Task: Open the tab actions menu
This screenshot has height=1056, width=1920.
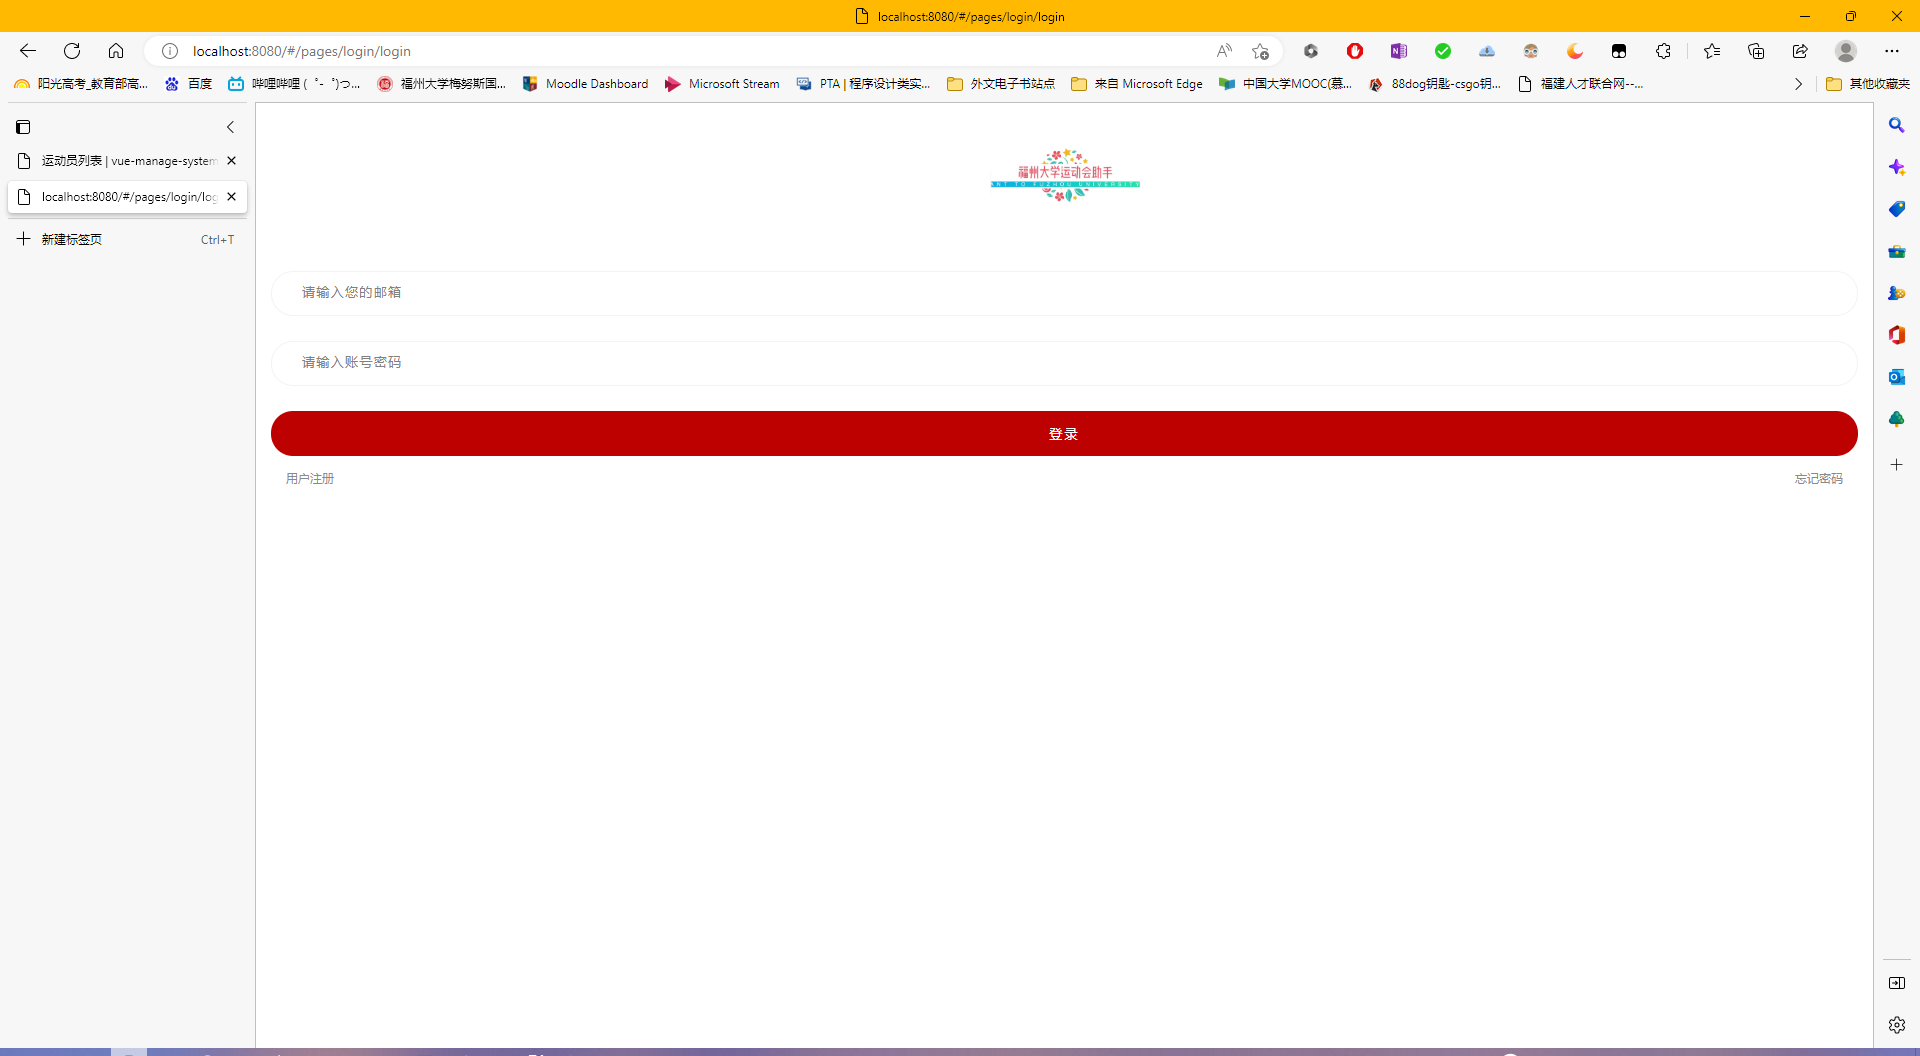Action: coord(23,127)
